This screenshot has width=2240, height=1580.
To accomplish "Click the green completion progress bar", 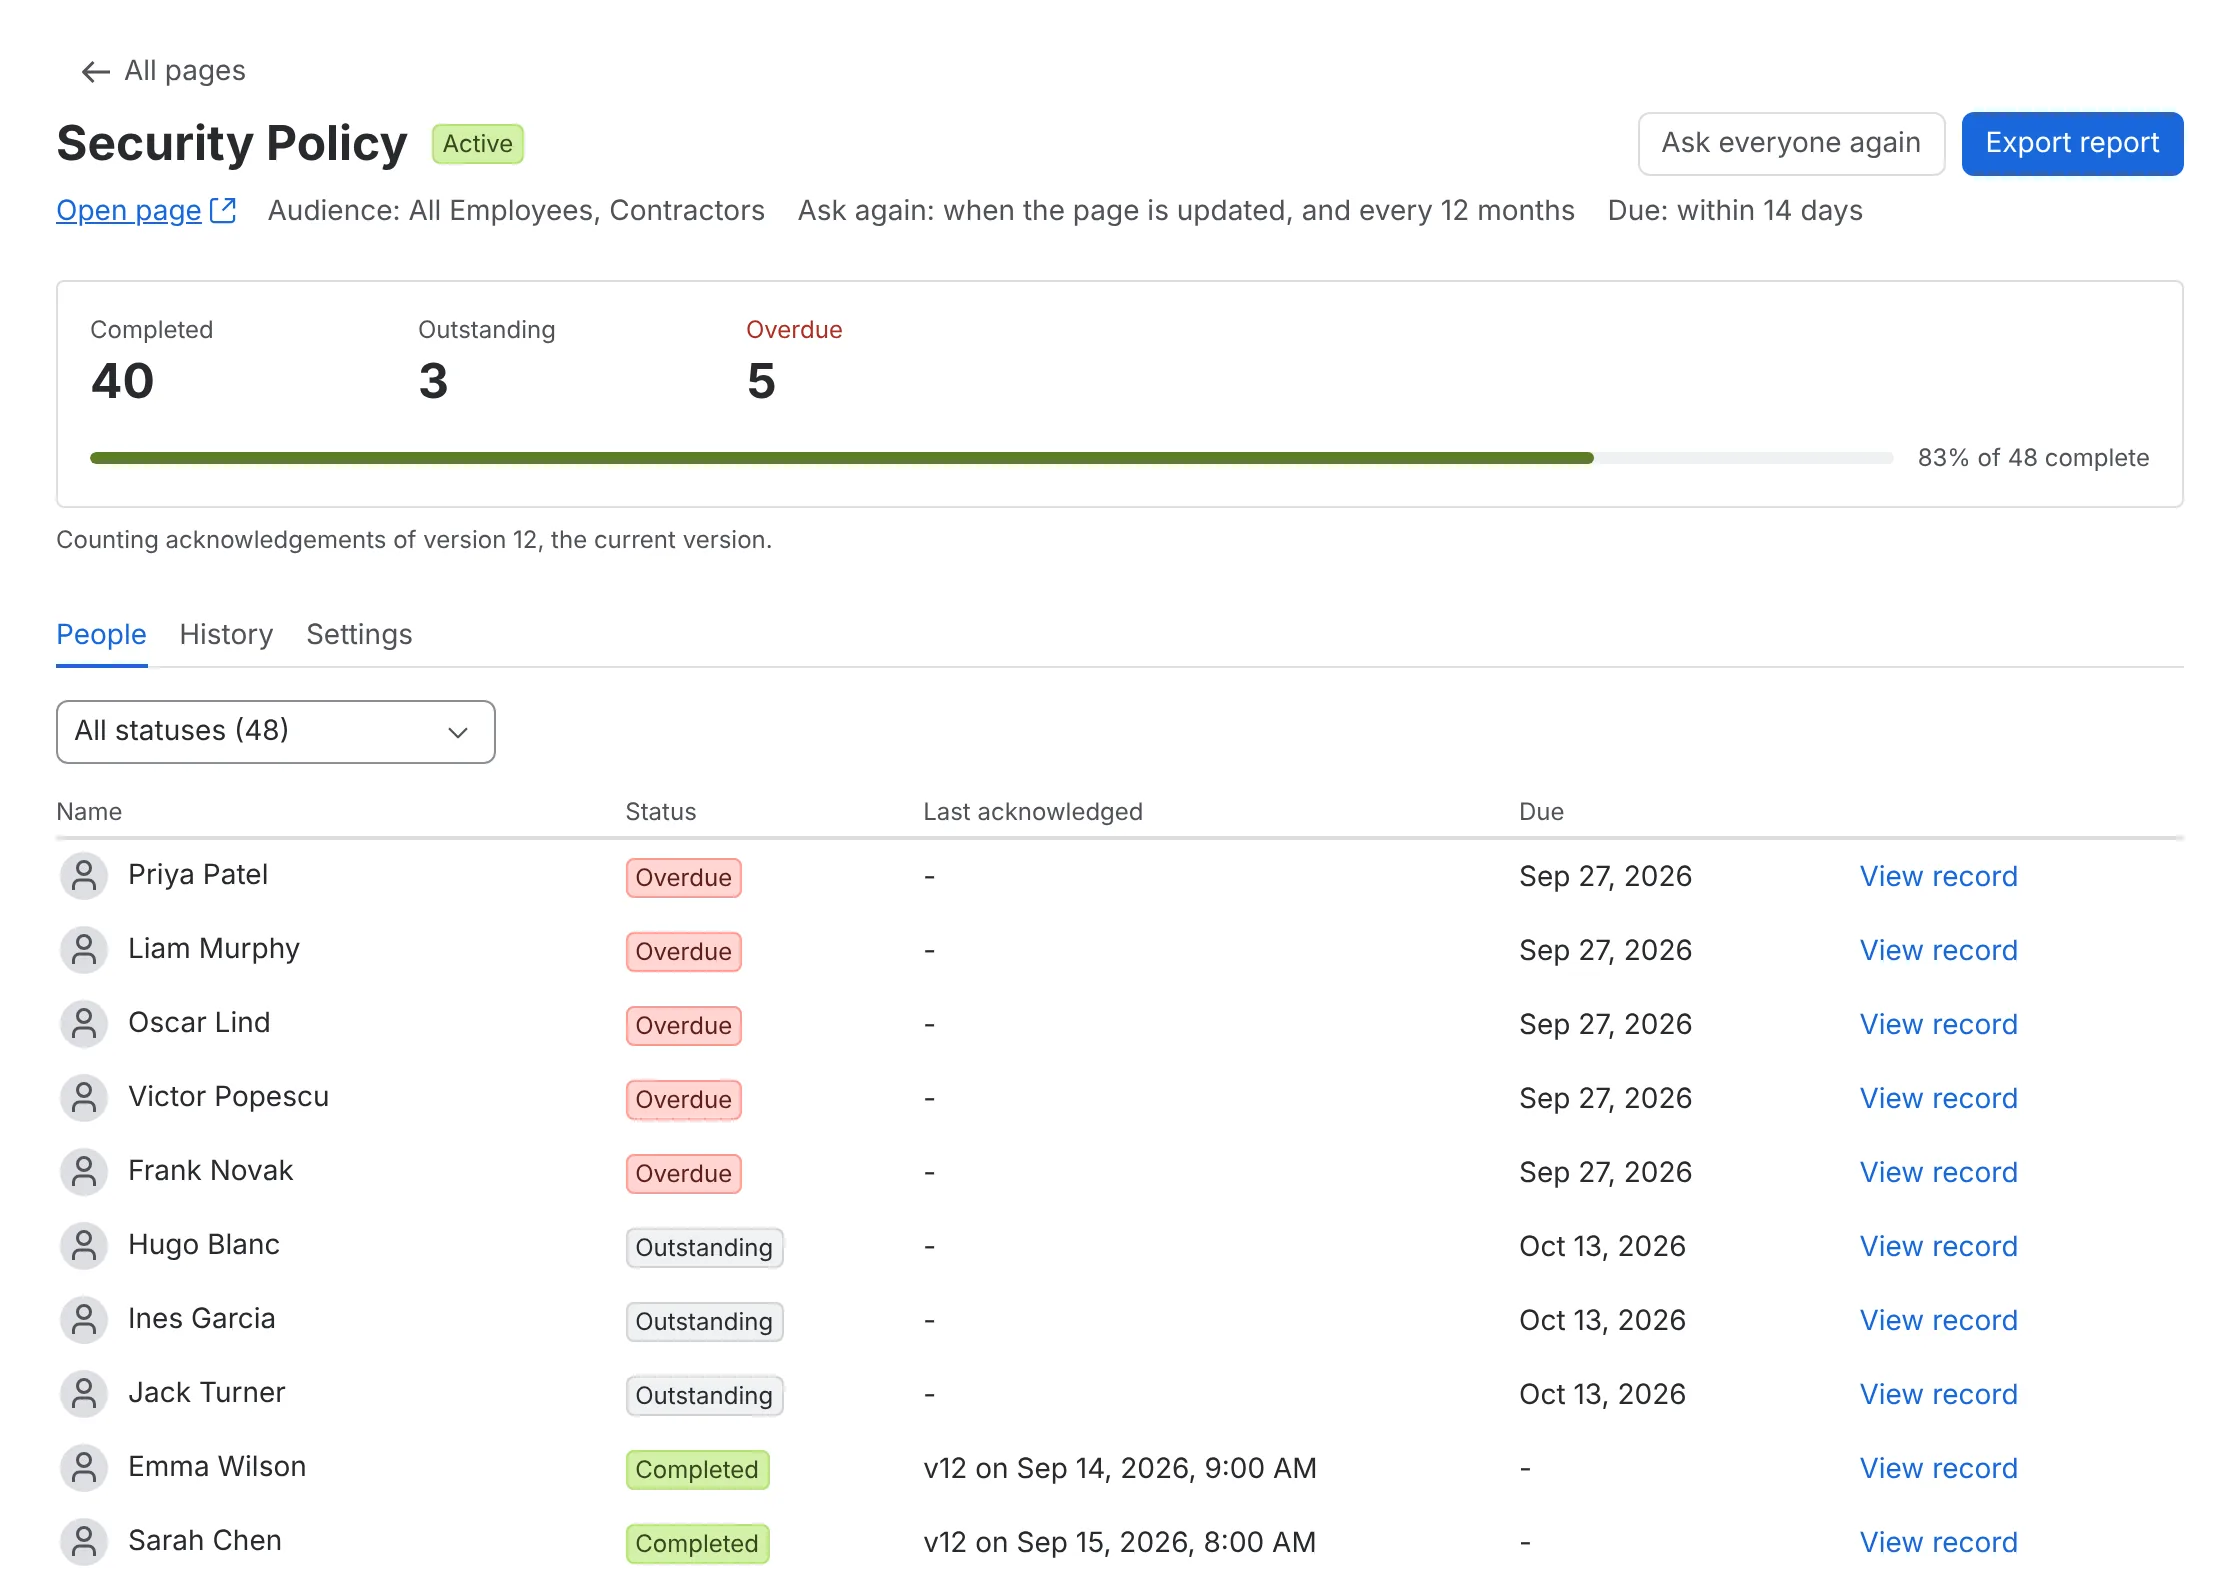I will click(x=842, y=458).
